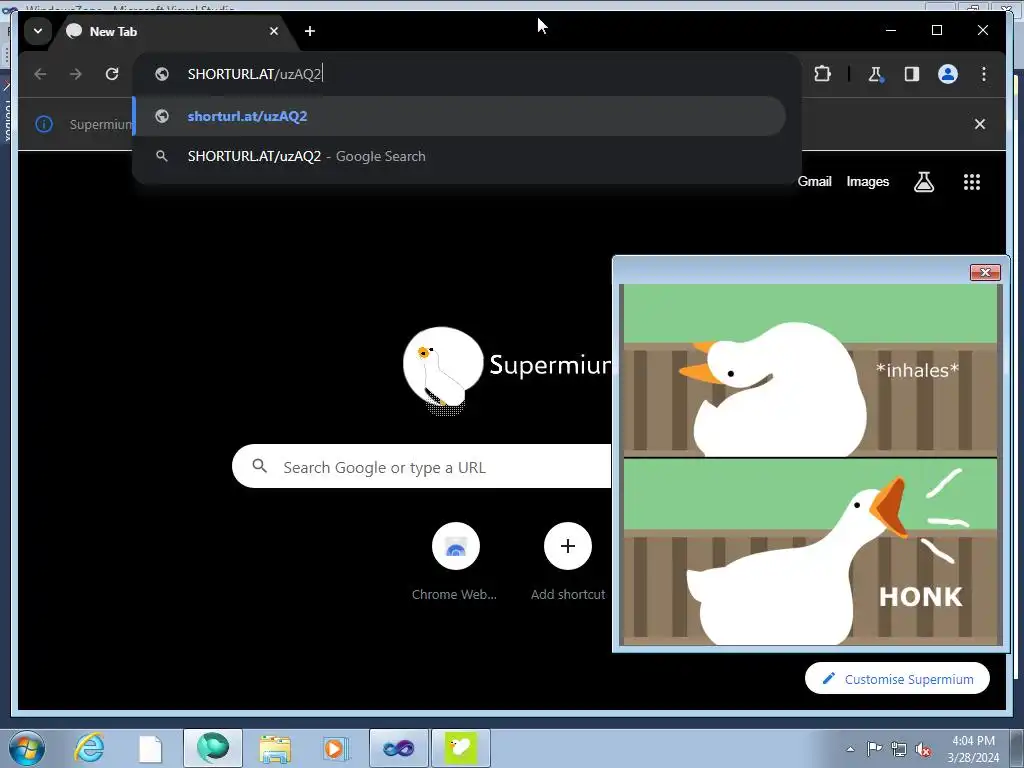Screen dimensions: 1024x768
Task: Open a new tab with plus button
Action: click(310, 31)
